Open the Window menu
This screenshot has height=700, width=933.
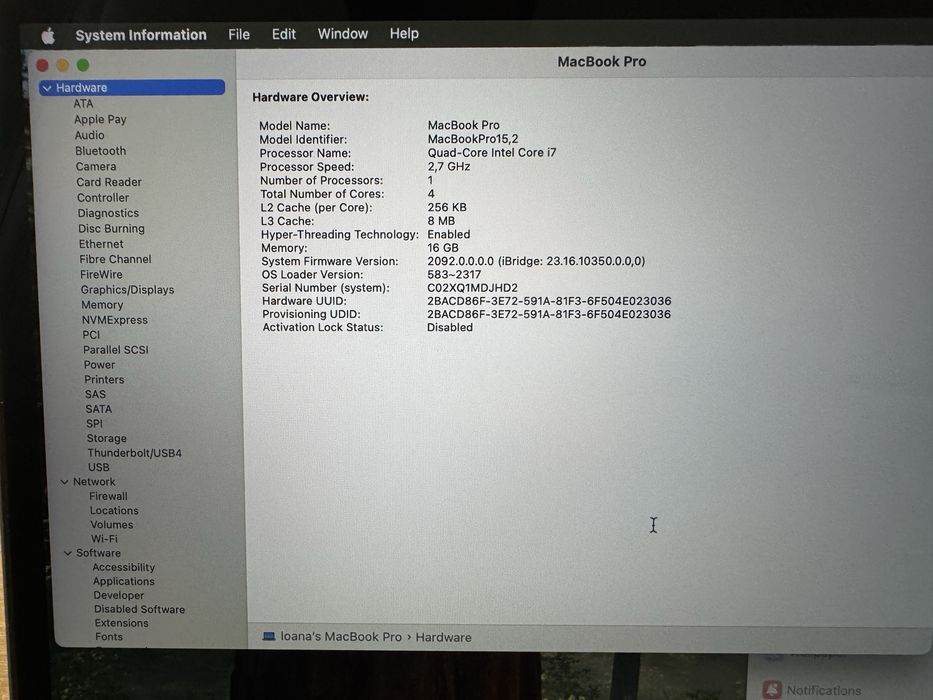(343, 34)
